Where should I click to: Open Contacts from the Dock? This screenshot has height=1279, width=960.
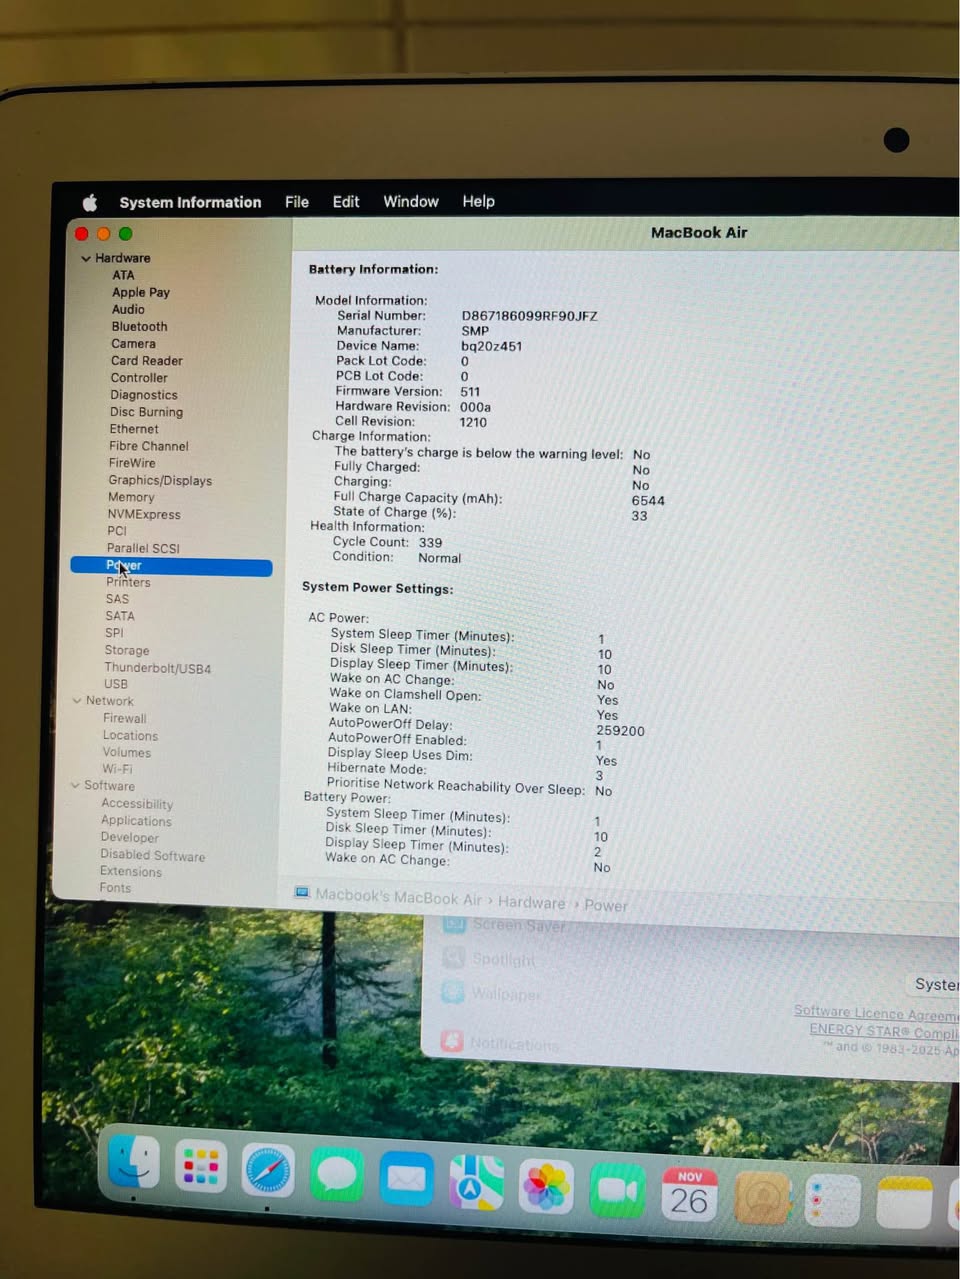pos(762,1197)
